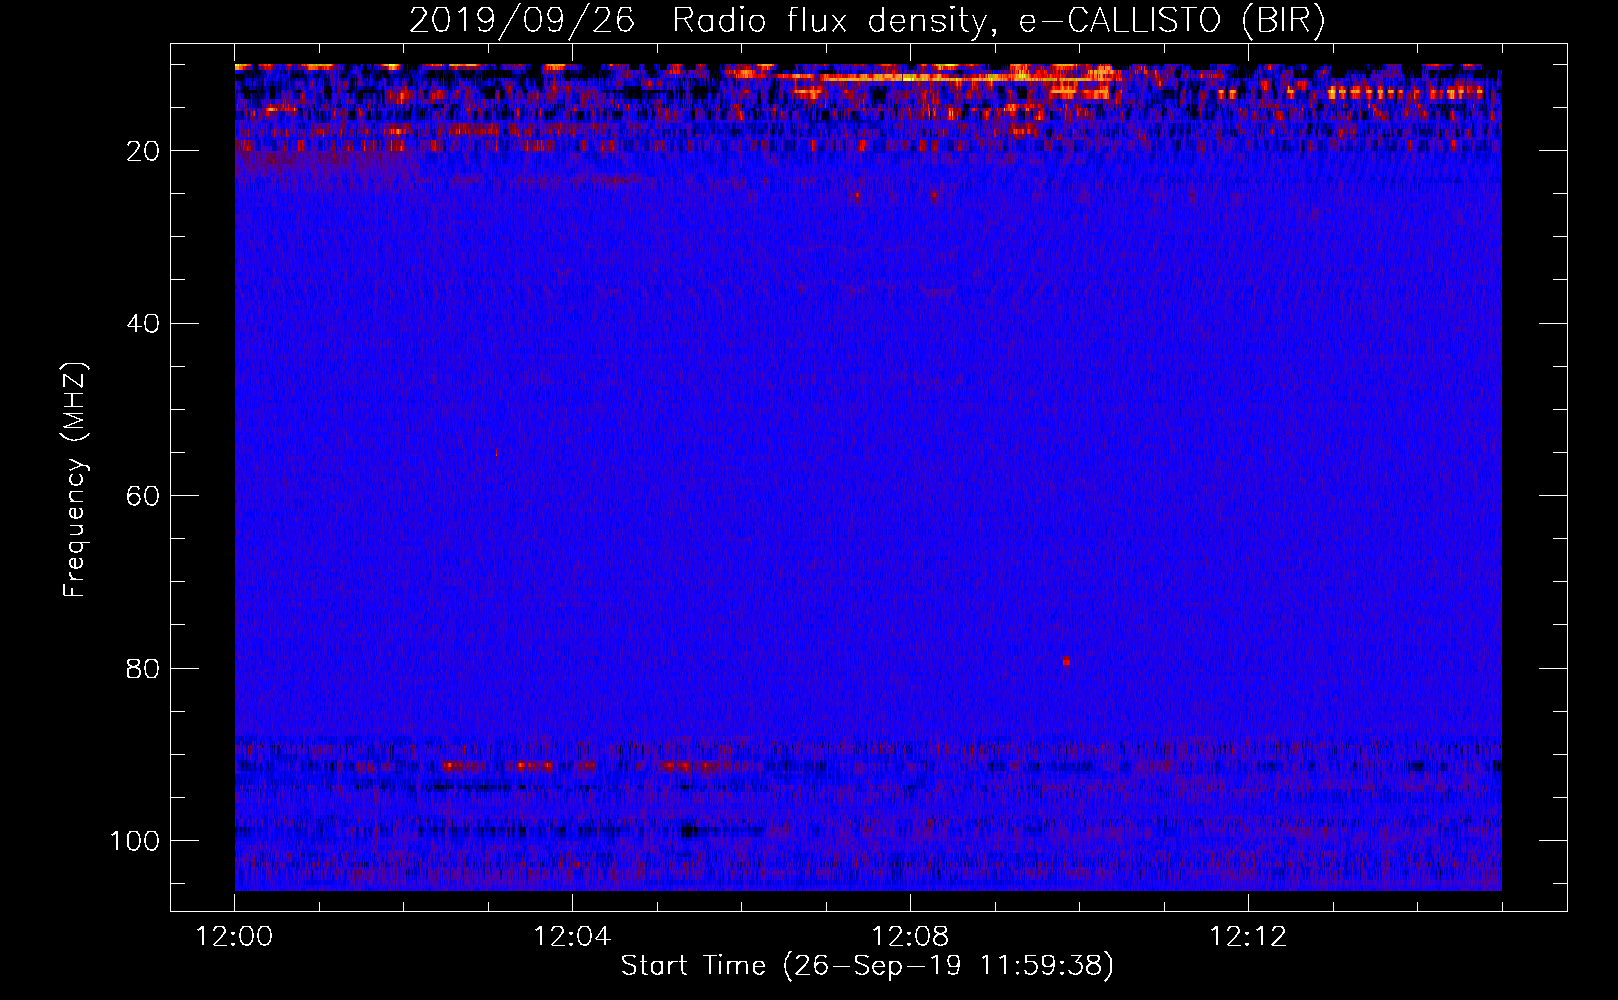Click the '12:12' time tick label
Screen dimensions: 1618x1000
coord(1248,937)
